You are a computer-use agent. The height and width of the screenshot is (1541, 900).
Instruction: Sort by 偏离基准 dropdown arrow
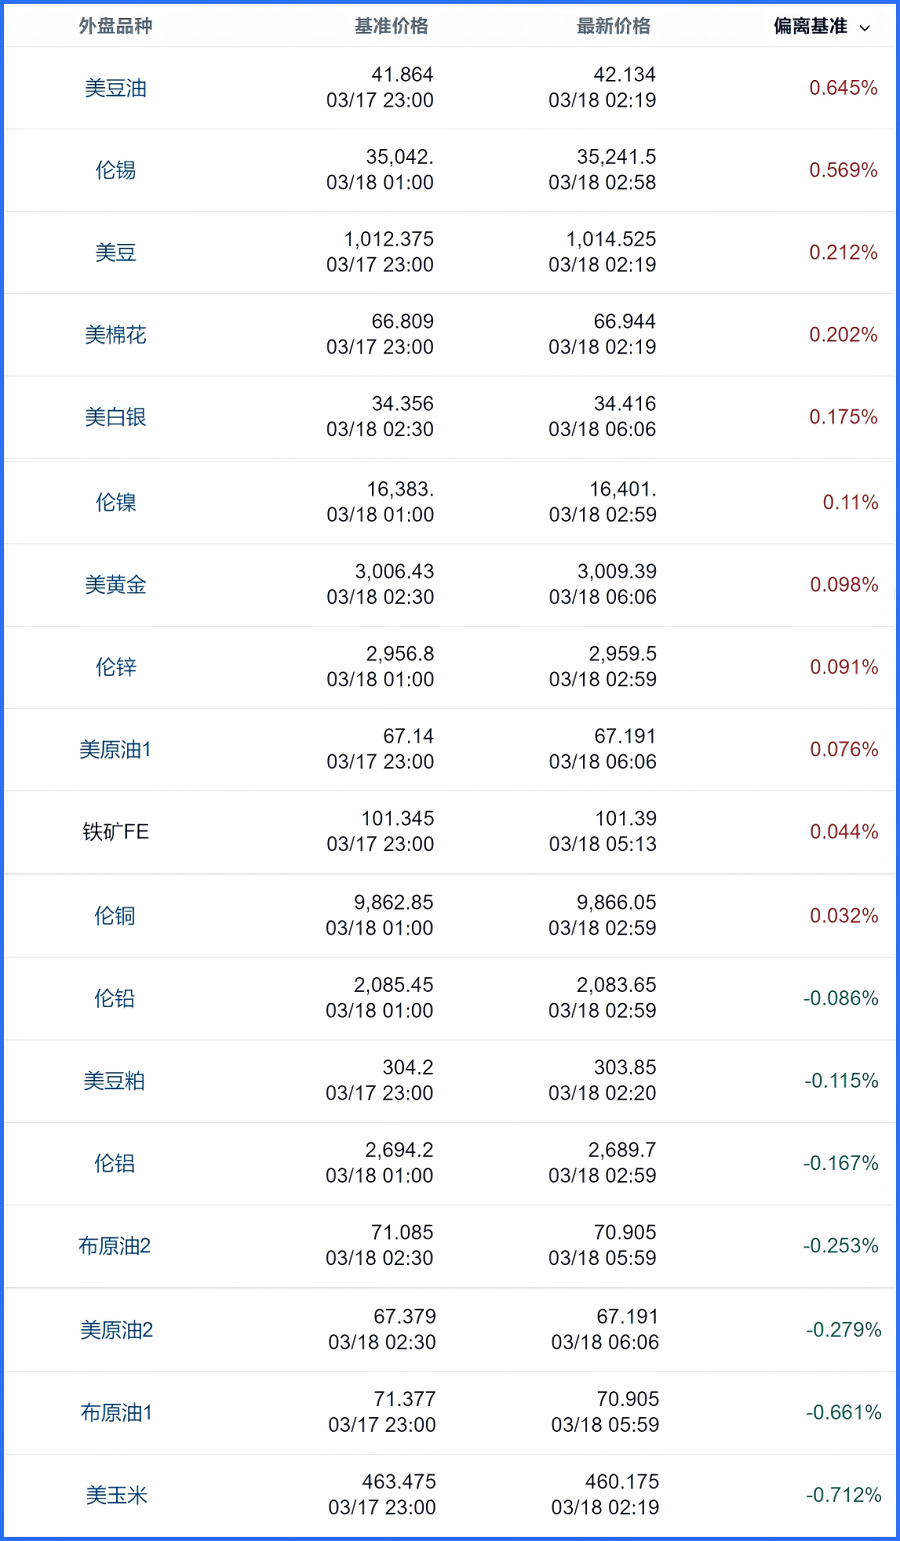point(865,28)
